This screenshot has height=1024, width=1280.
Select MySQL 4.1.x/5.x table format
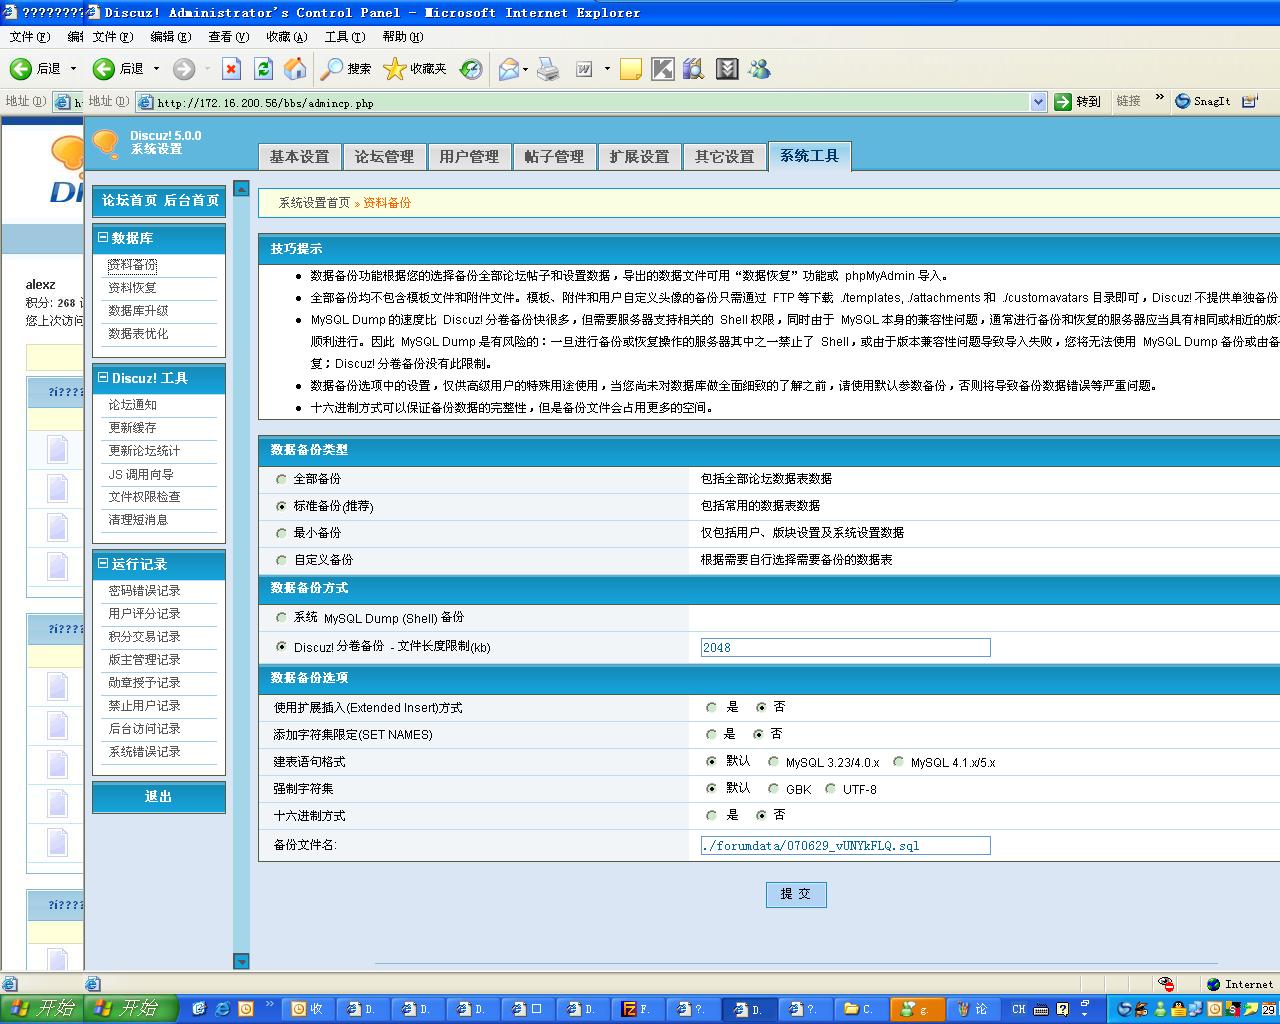click(898, 762)
